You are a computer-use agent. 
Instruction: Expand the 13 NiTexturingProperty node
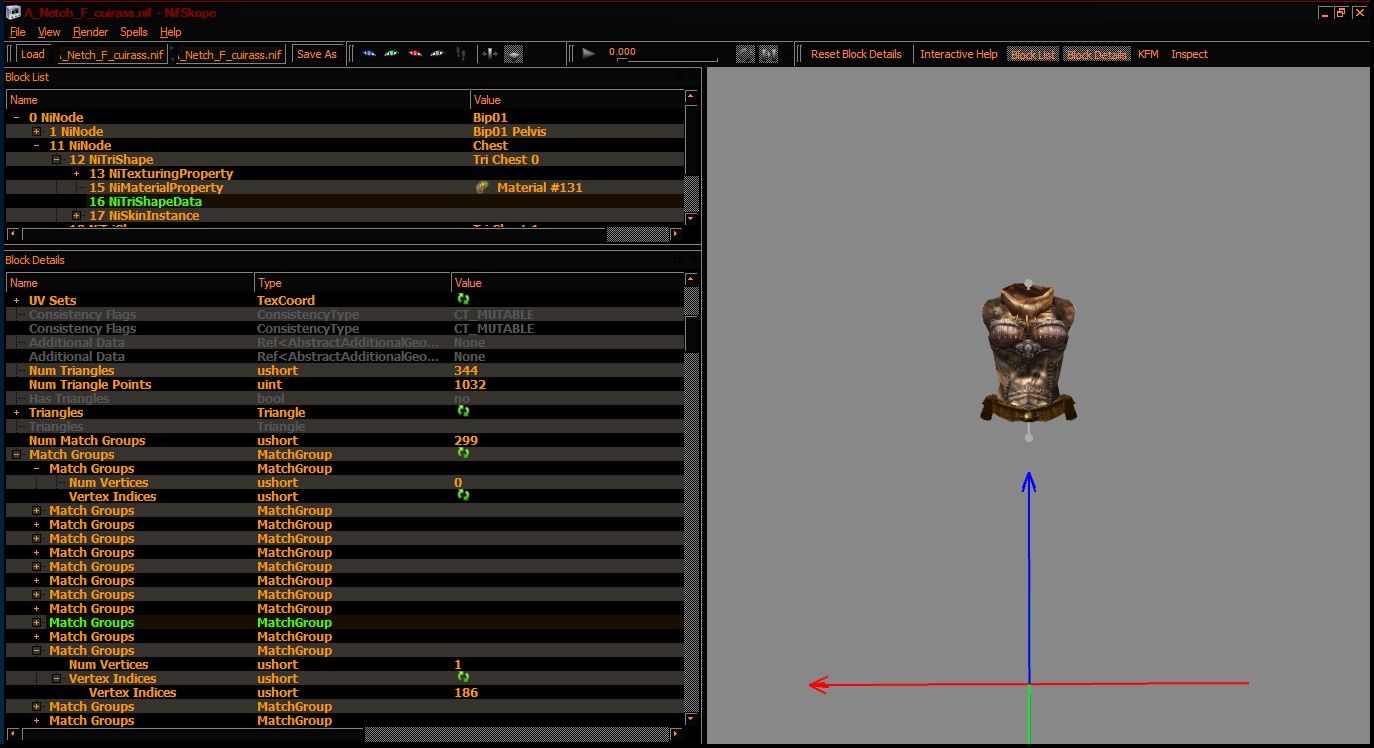coord(77,174)
